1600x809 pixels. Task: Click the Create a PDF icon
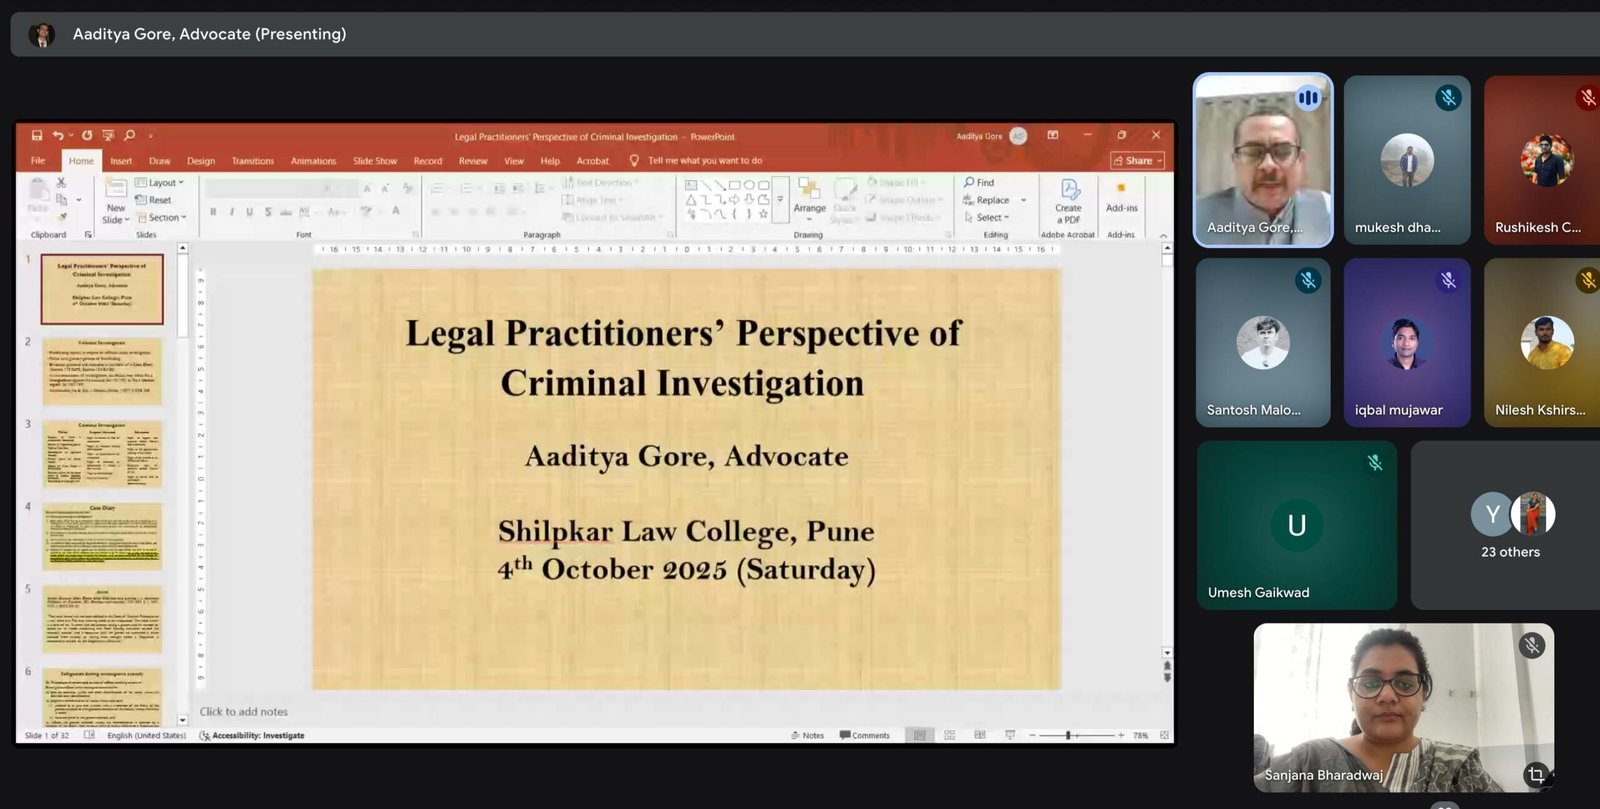[x=1068, y=201]
